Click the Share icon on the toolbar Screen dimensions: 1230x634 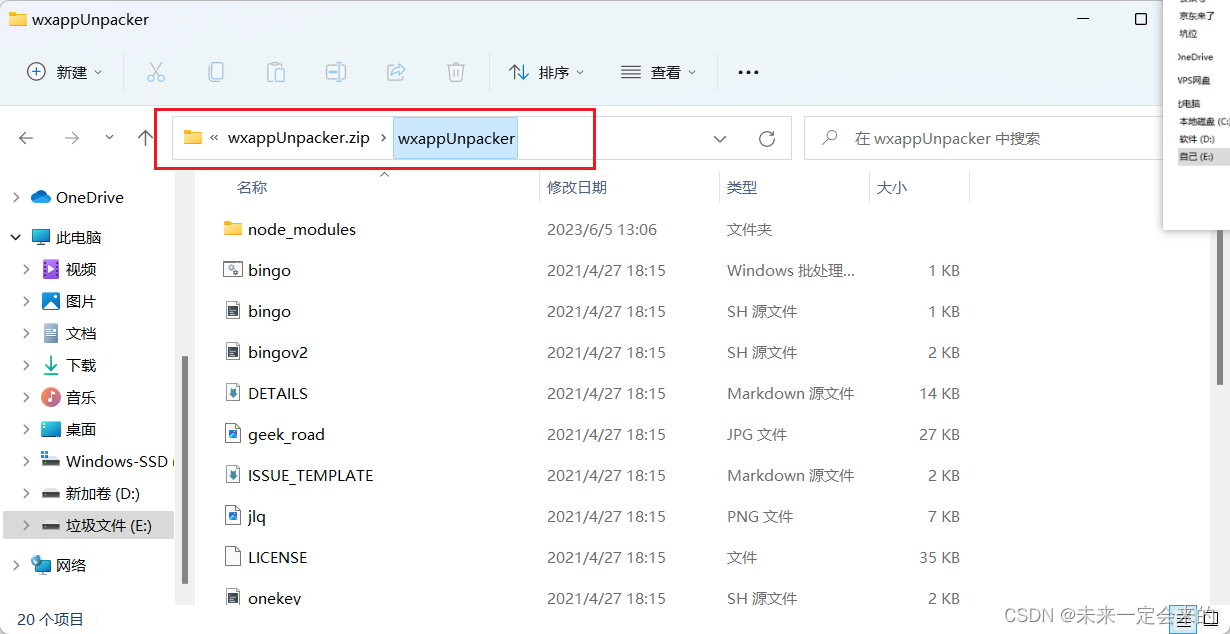coord(396,71)
